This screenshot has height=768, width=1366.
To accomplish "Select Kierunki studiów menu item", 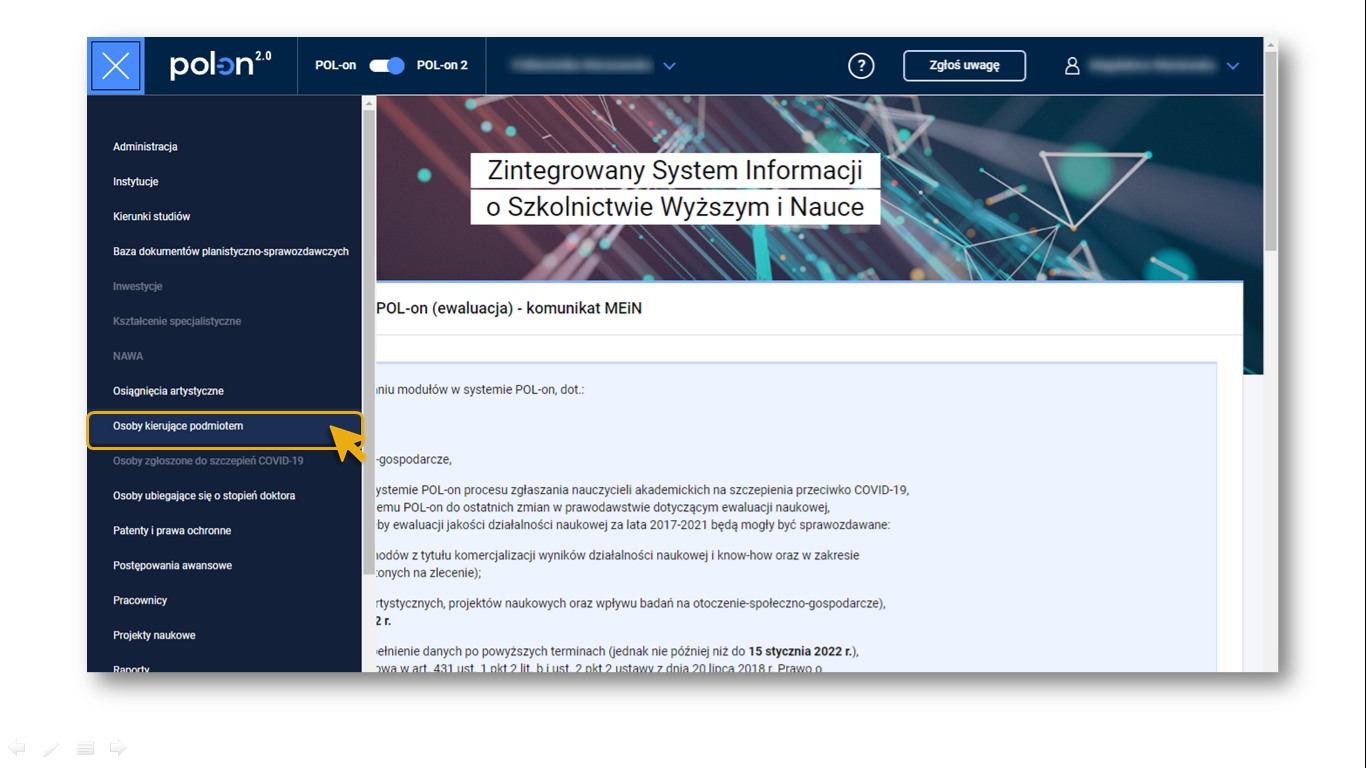I will (x=151, y=217).
